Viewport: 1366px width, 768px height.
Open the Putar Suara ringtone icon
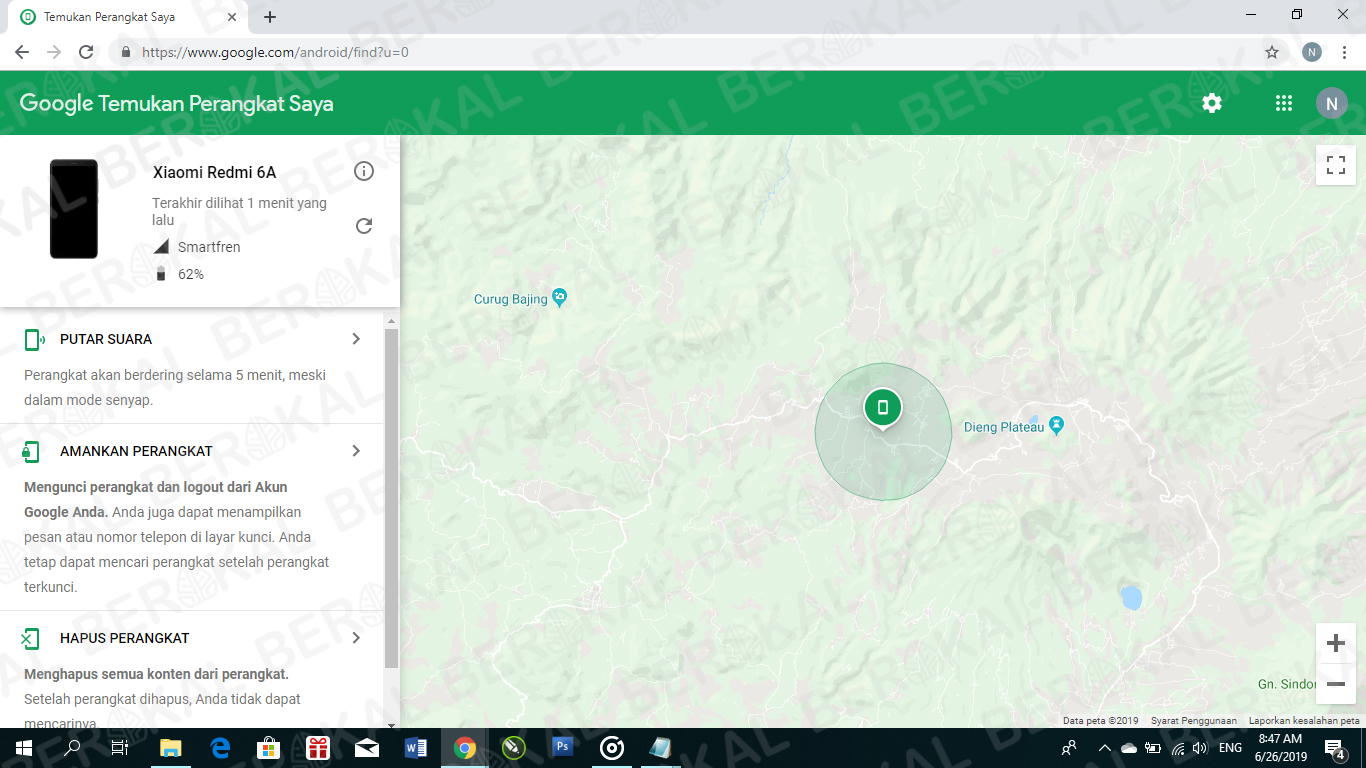point(31,338)
